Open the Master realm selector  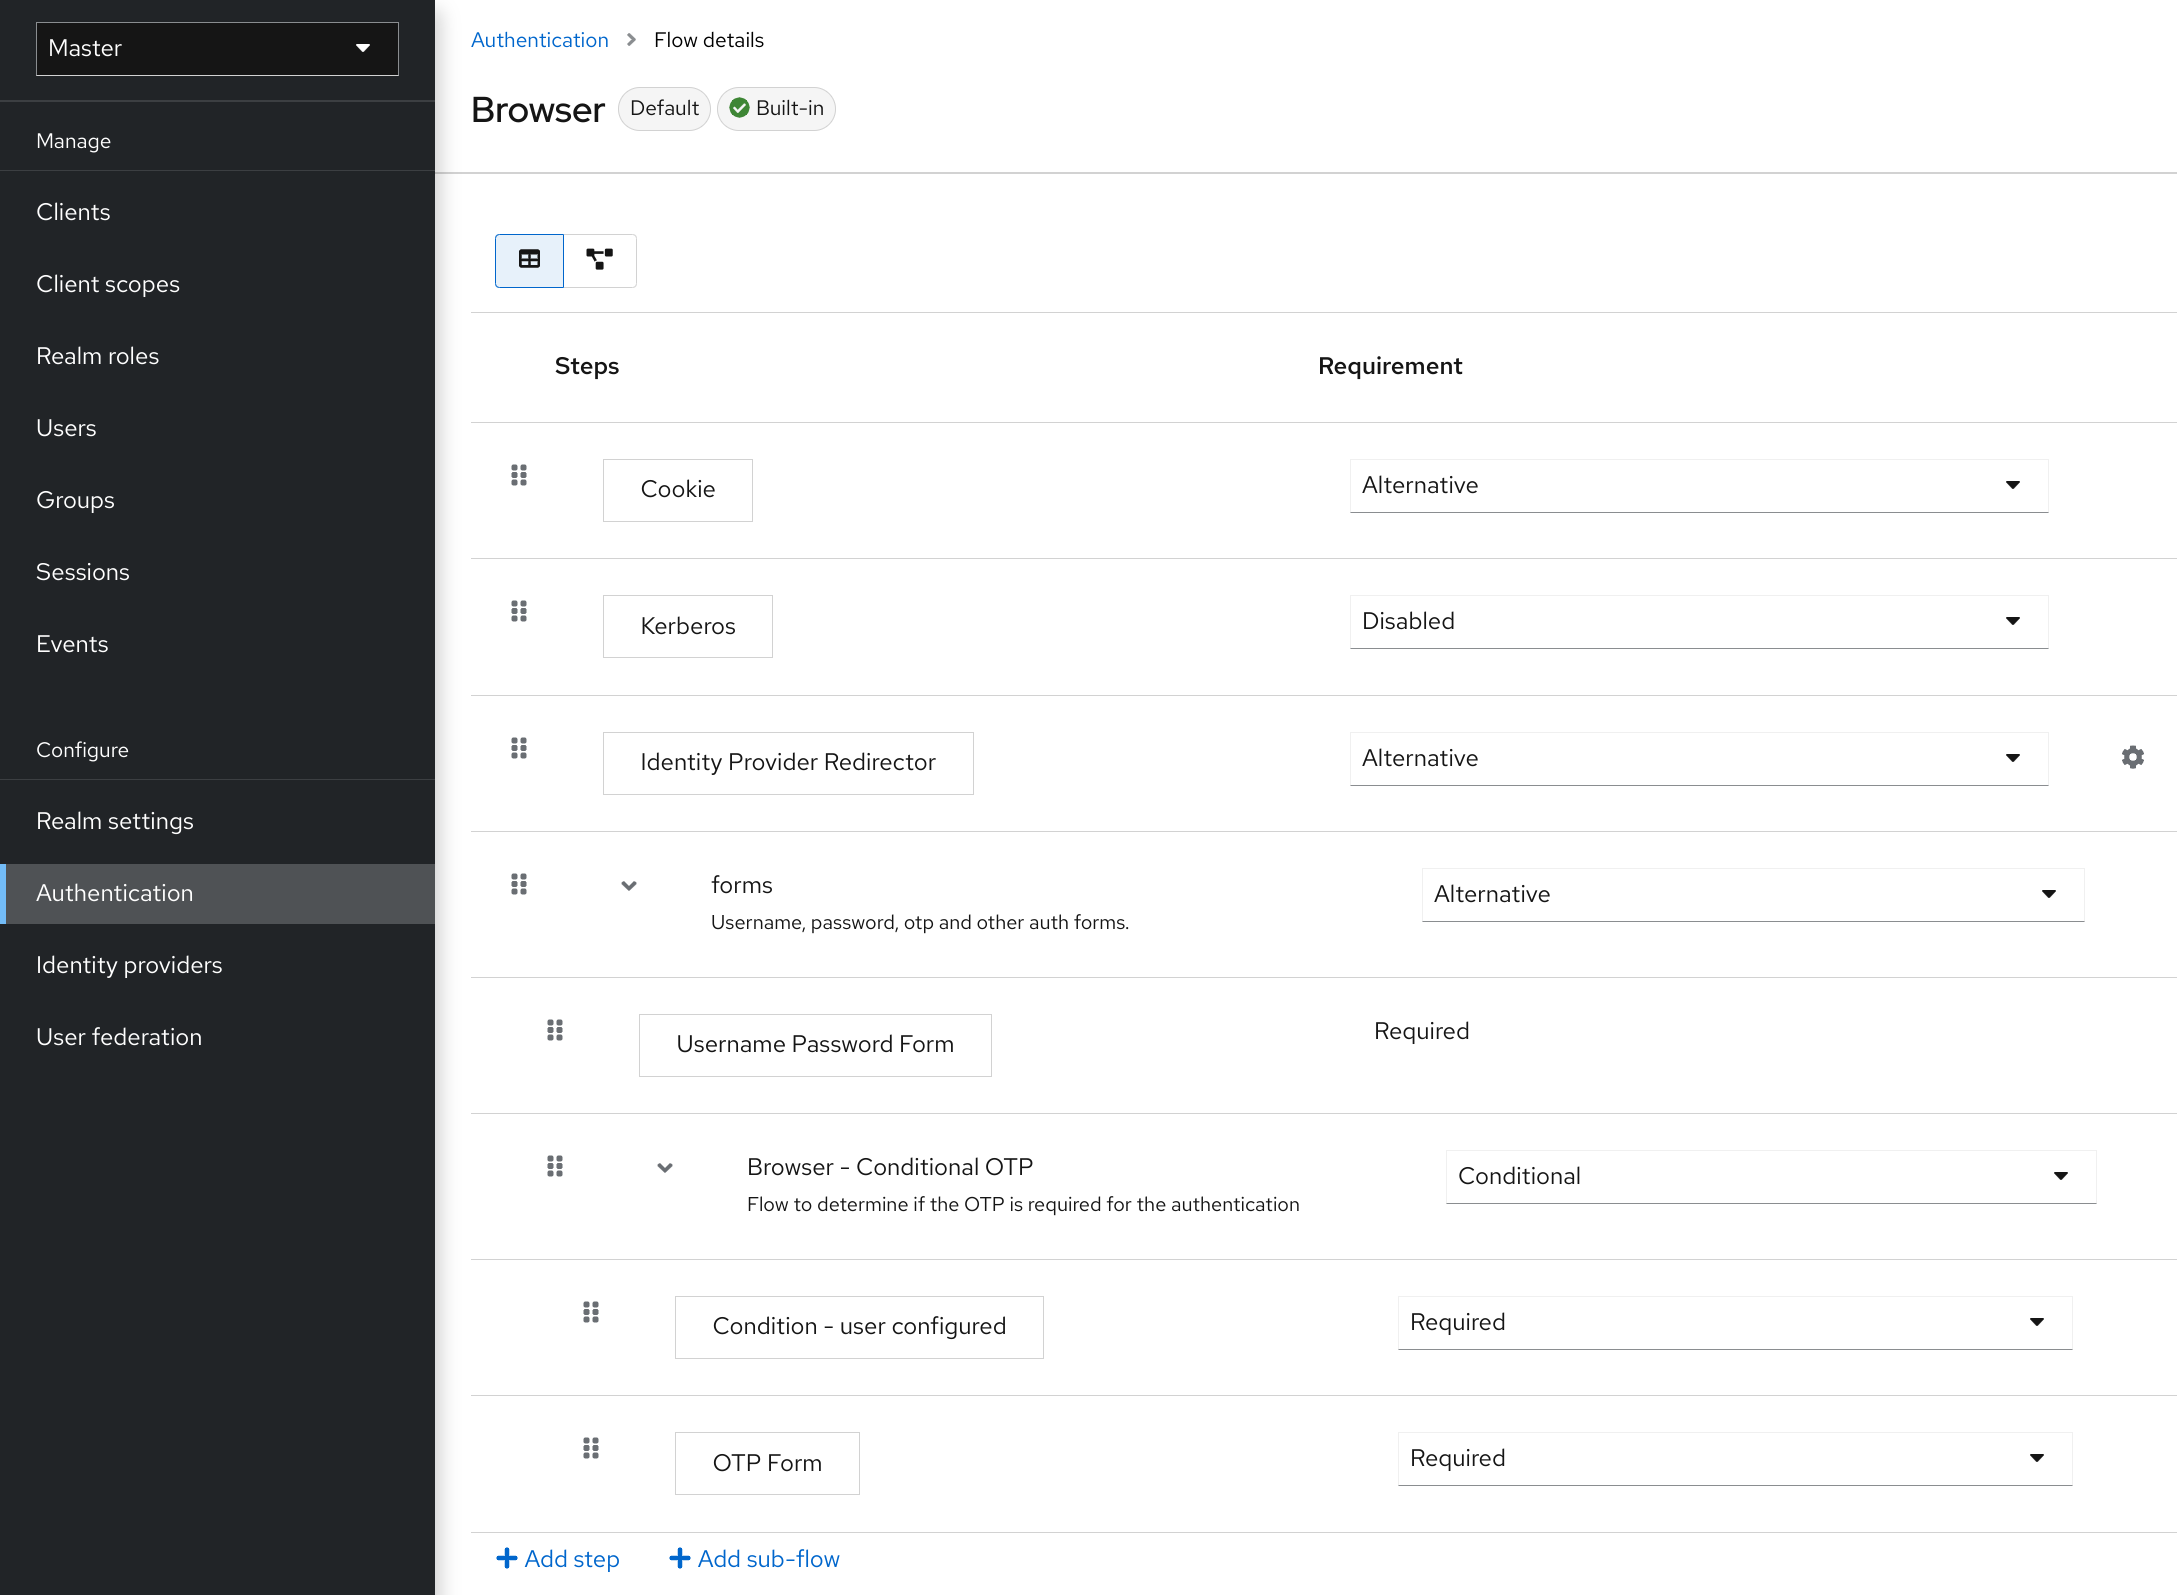point(216,48)
